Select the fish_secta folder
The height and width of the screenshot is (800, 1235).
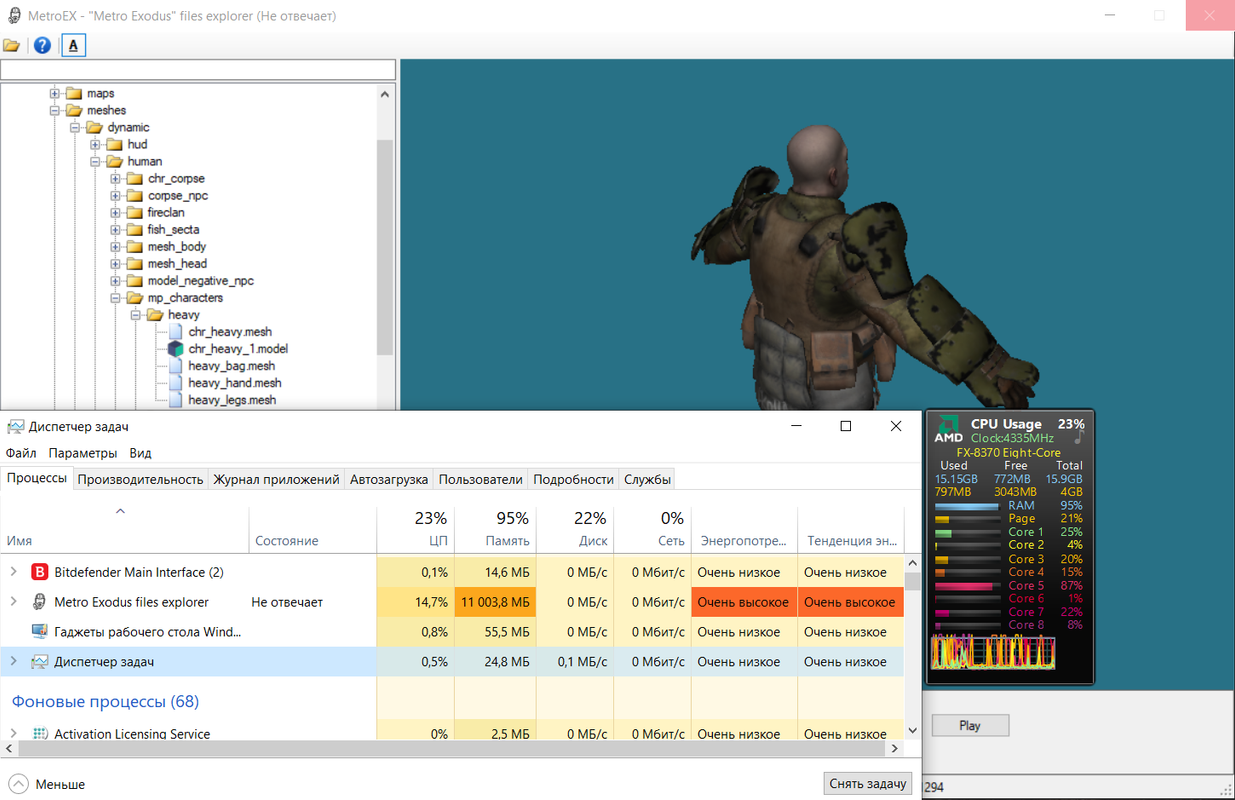pyautogui.click(x=173, y=230)
